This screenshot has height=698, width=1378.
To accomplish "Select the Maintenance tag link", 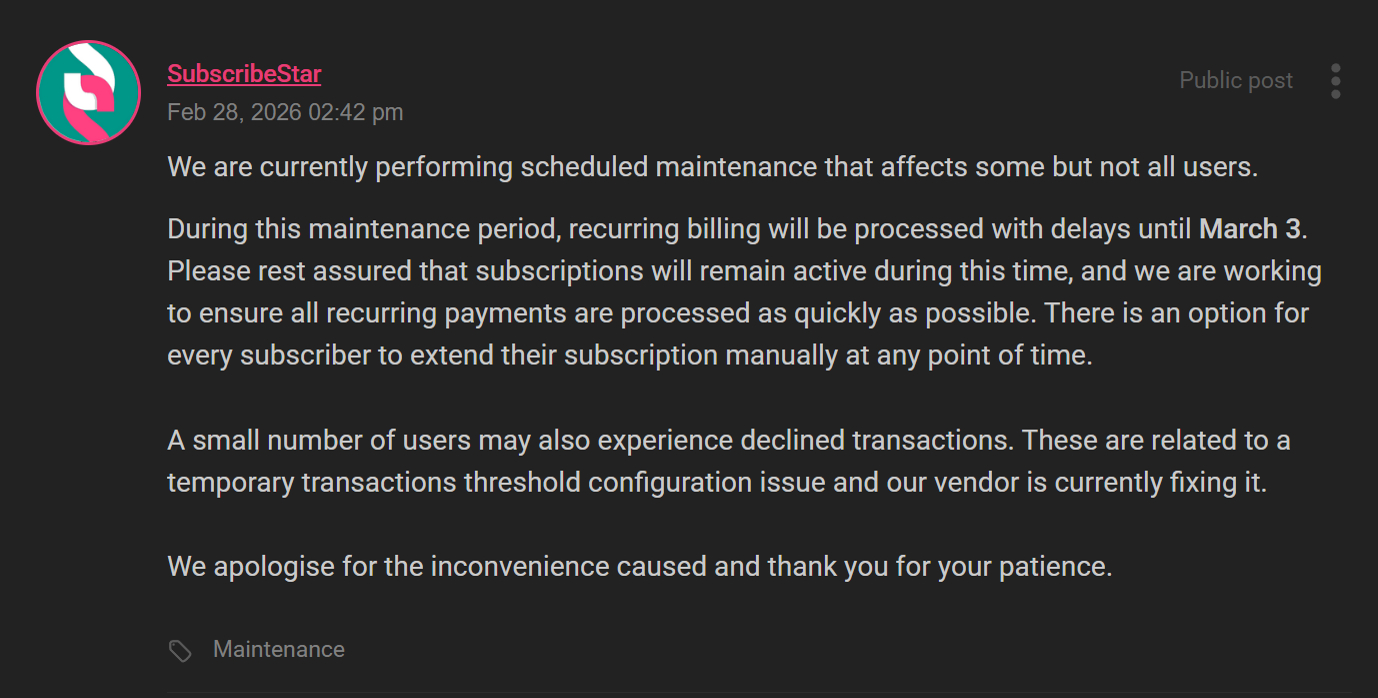I will 279,649.
